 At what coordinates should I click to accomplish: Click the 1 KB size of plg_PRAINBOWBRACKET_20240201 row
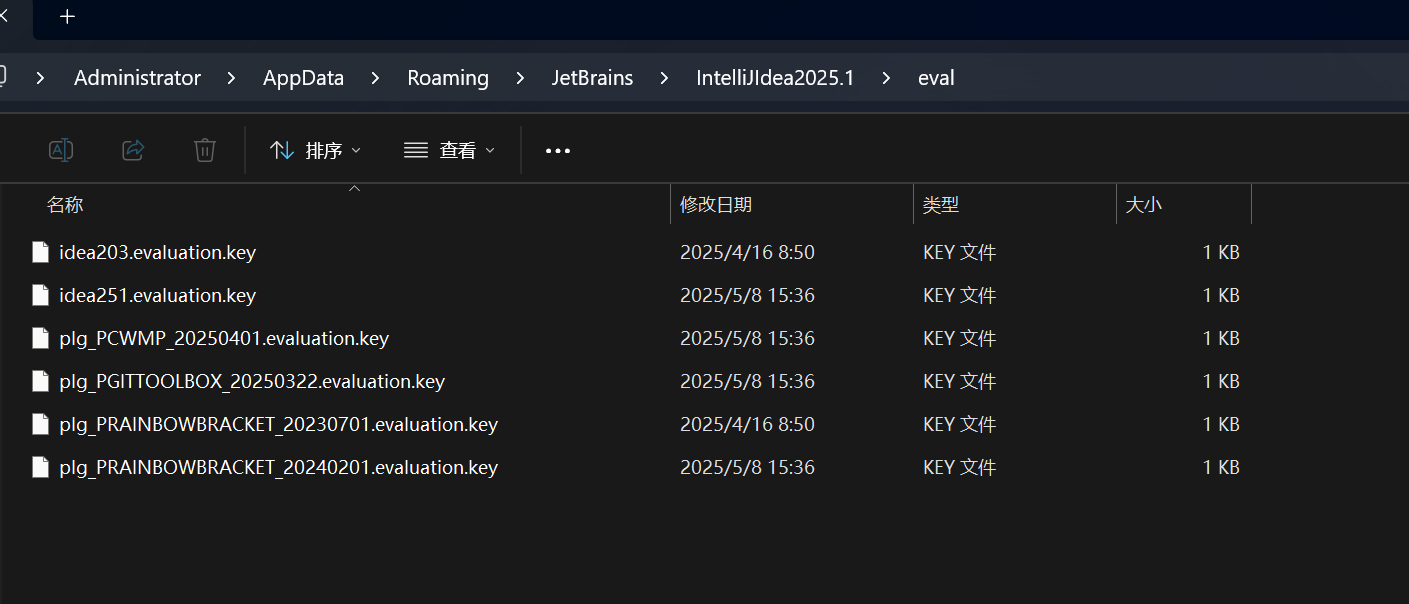tap(1221, 468)
